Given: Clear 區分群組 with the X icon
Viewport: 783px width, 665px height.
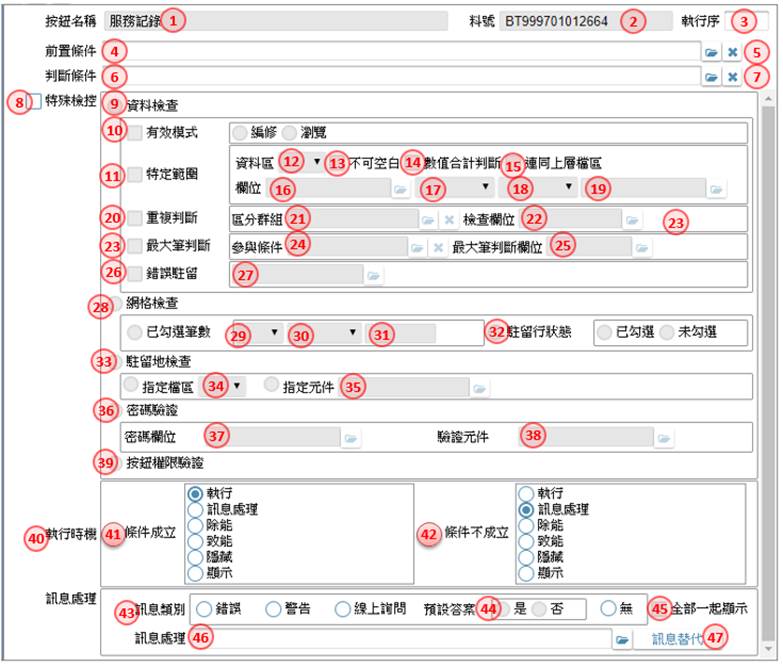Looking at the screenshot, I should 449,220.
